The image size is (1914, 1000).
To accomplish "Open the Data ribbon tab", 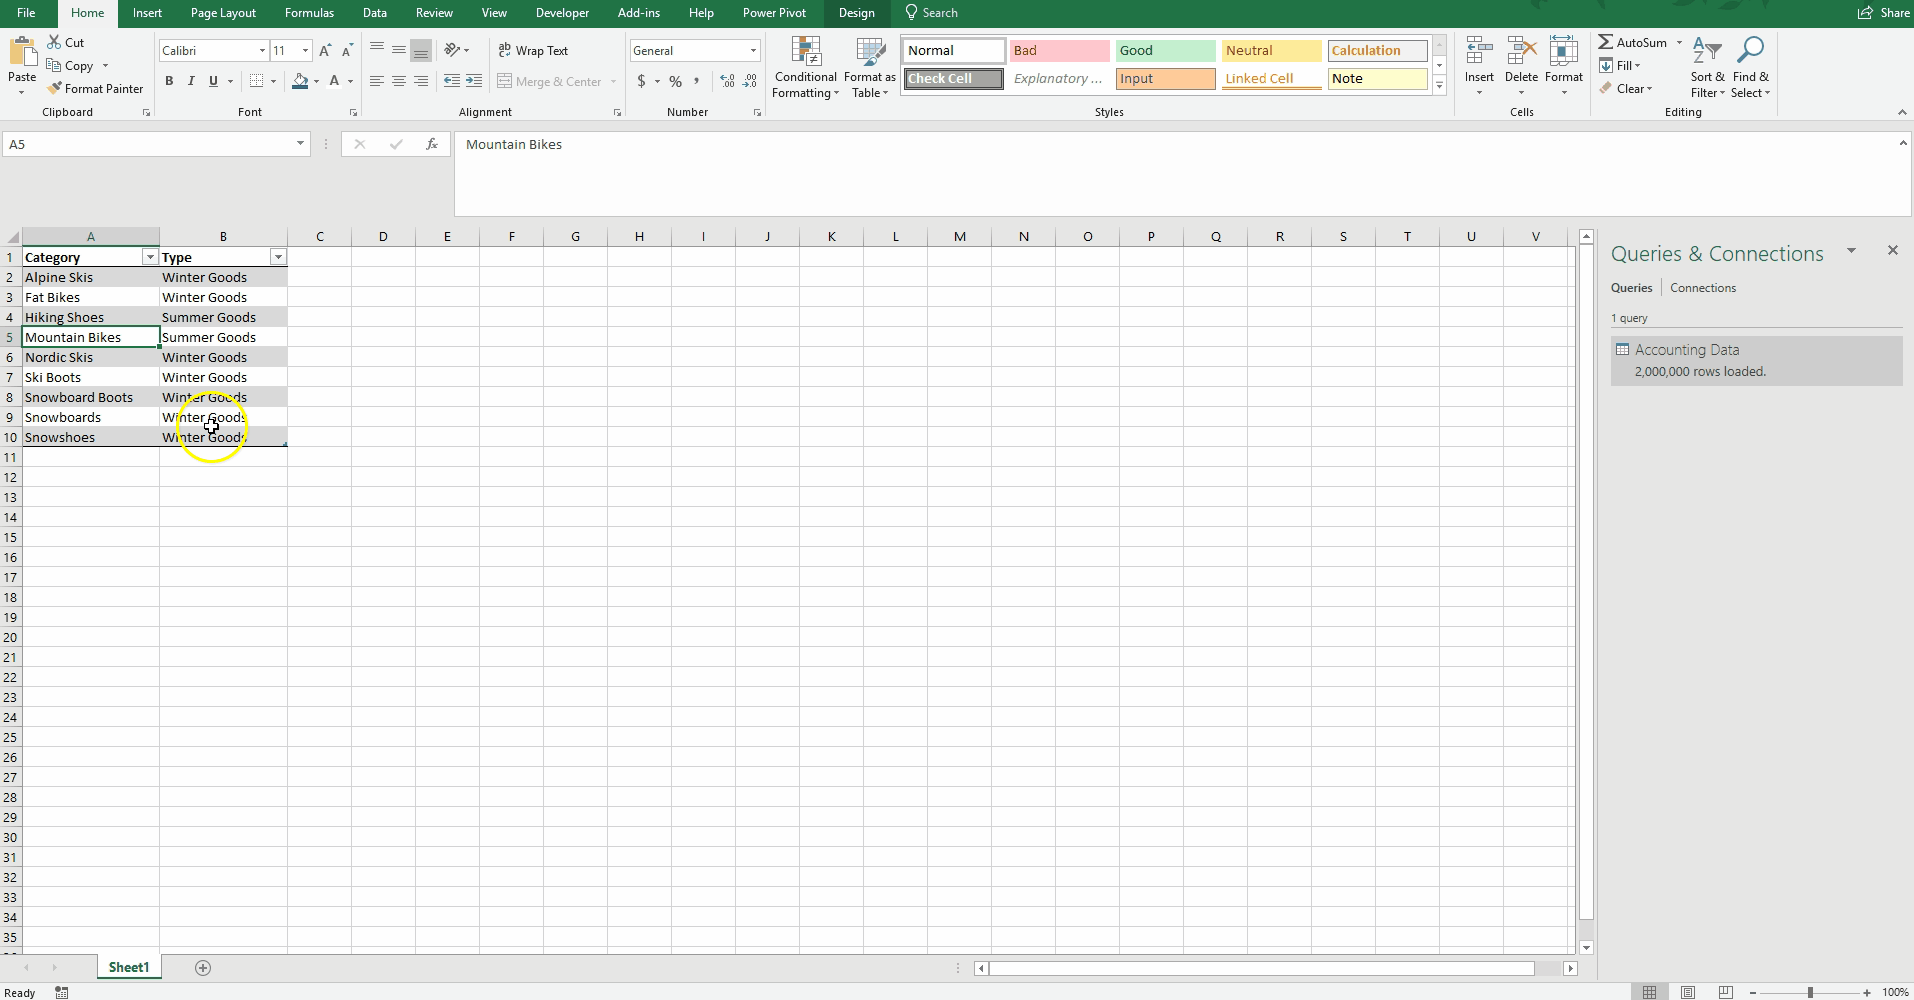I will point(374,13).
